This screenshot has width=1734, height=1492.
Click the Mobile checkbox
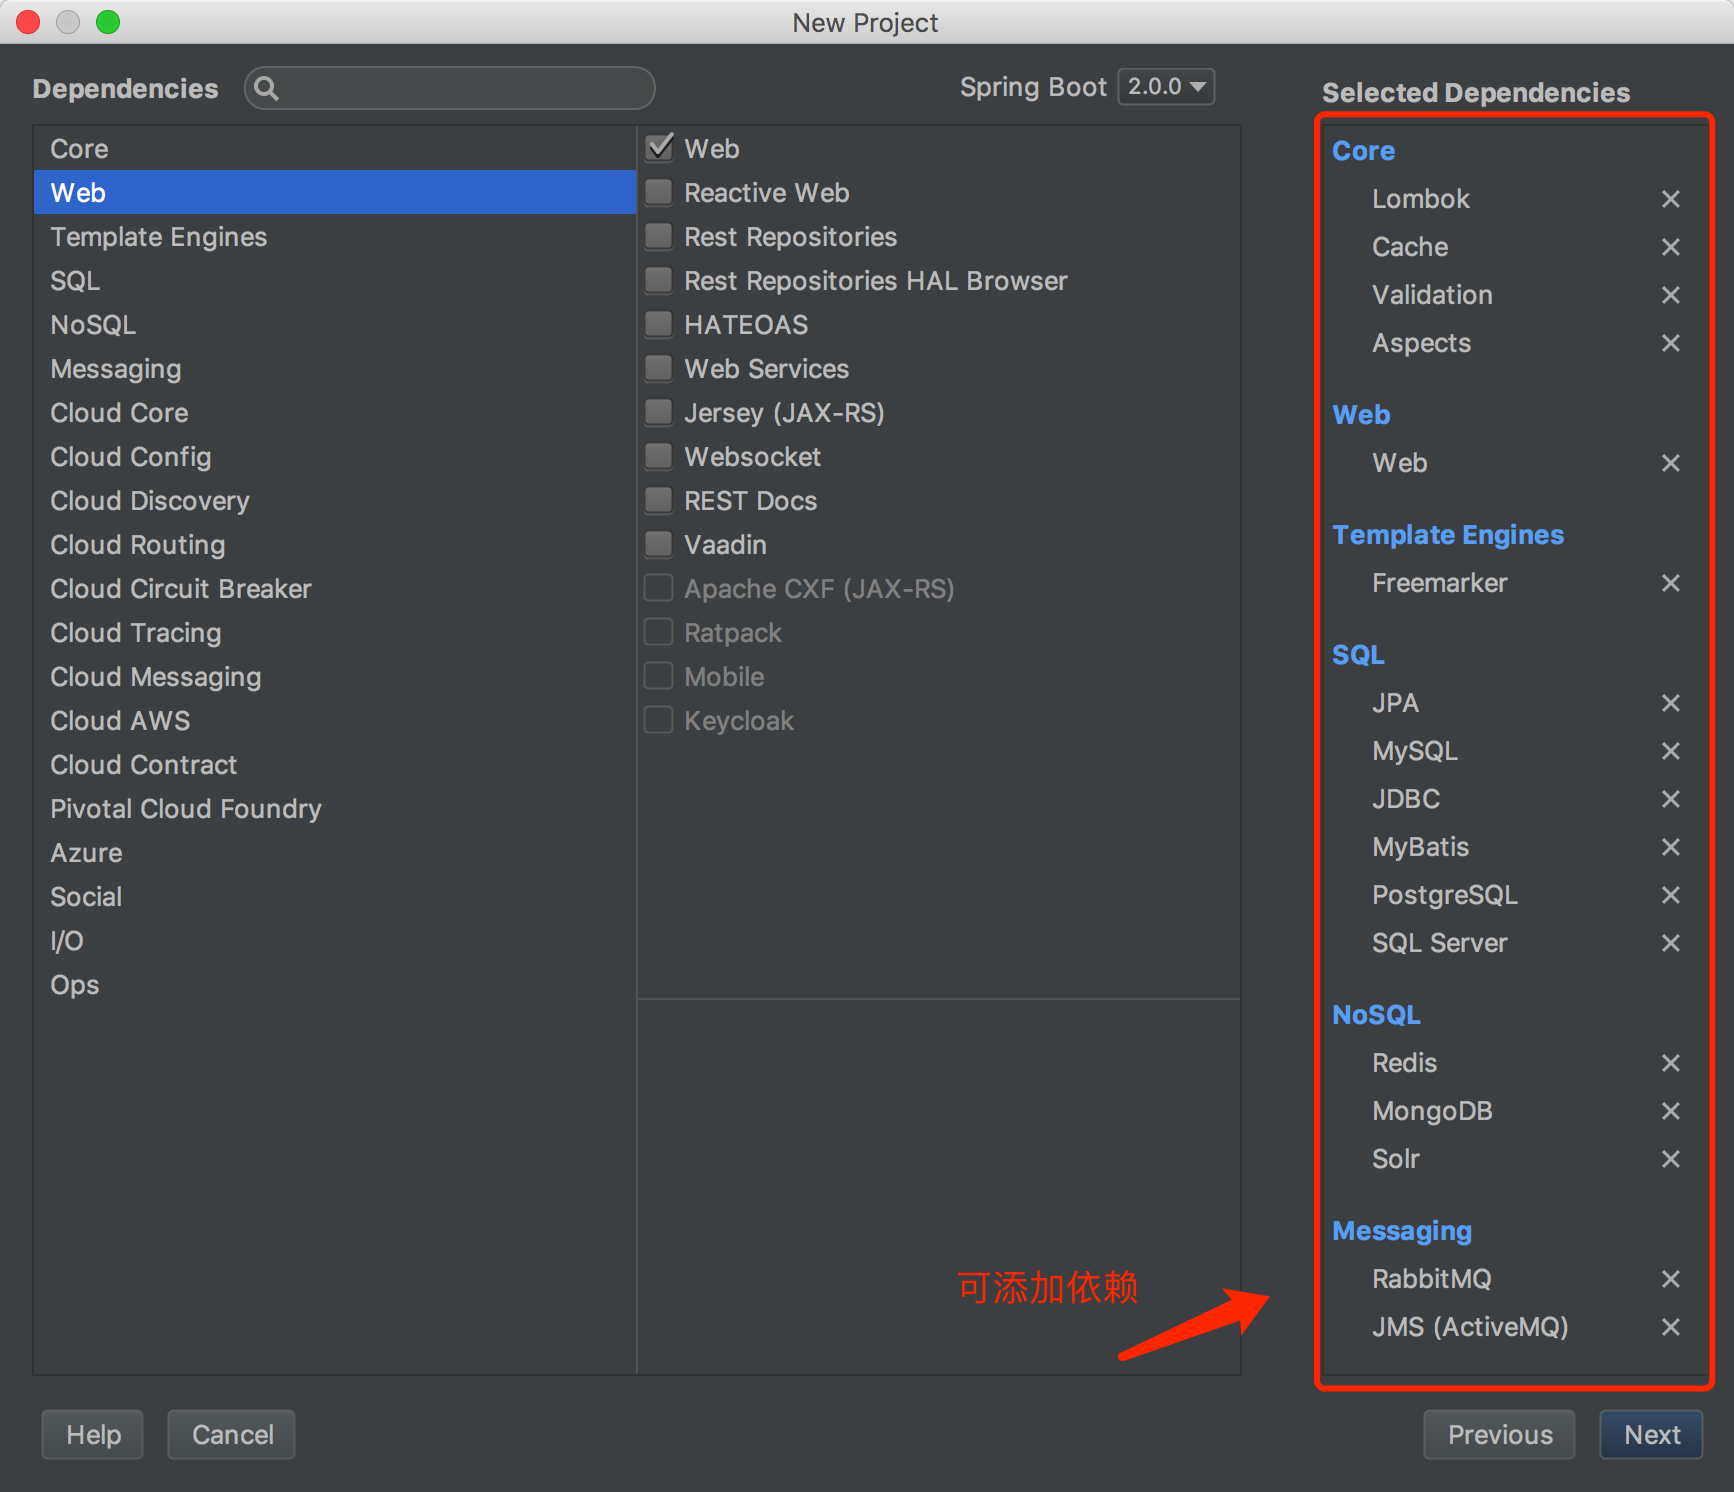click(x=659, y=676)
